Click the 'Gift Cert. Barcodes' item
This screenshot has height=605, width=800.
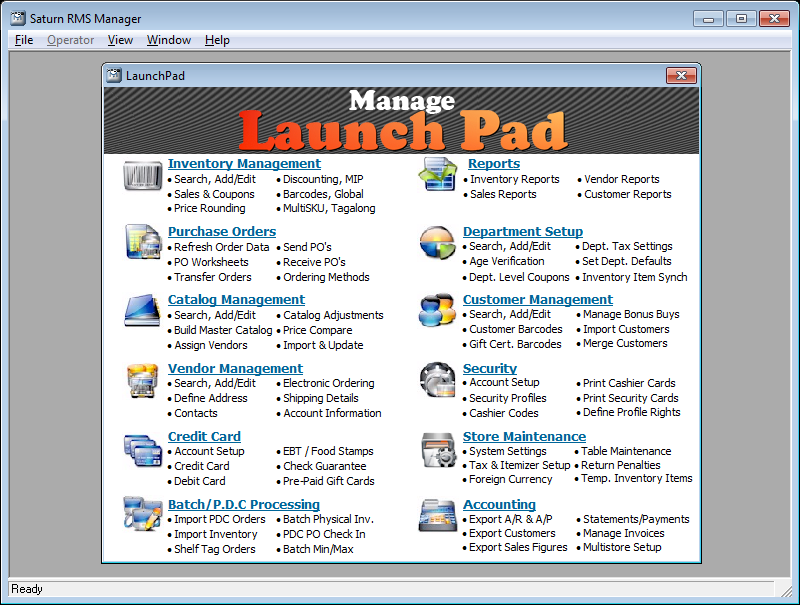click(x=515, y=344)
